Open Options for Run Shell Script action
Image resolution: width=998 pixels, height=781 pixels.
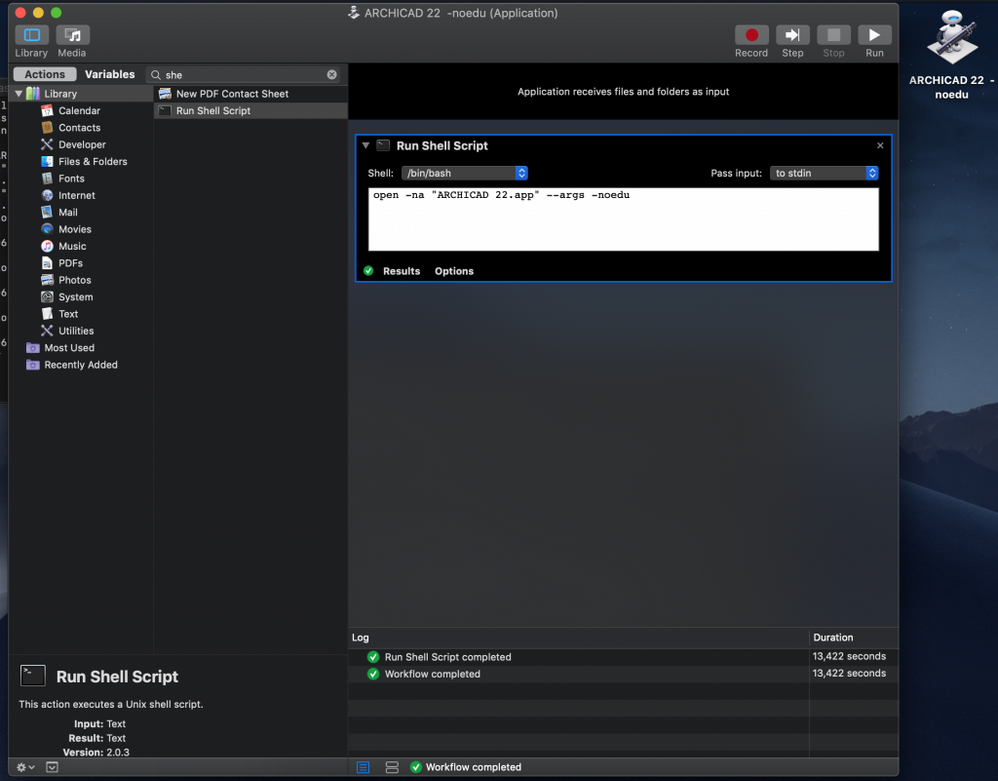[x=454, y=271]
